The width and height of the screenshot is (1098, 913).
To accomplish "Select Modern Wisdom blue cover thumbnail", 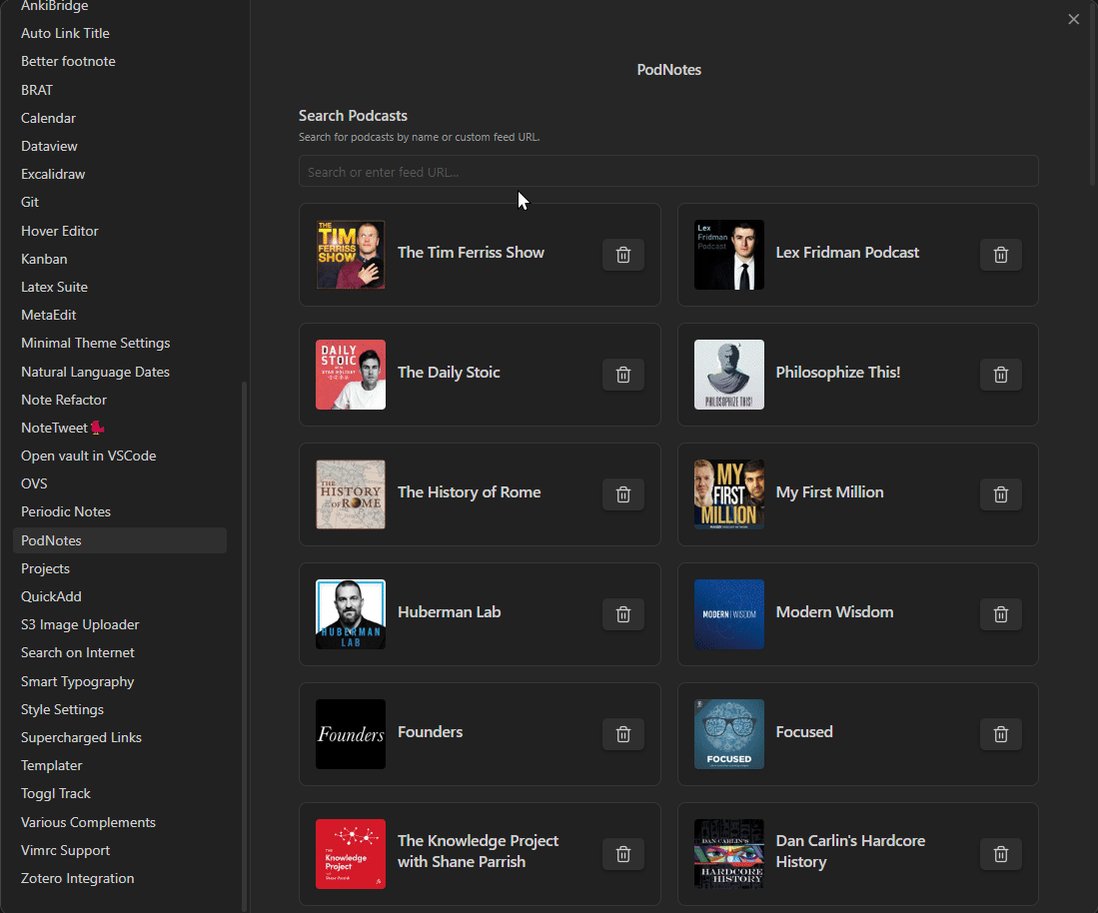I will point(729,614).
